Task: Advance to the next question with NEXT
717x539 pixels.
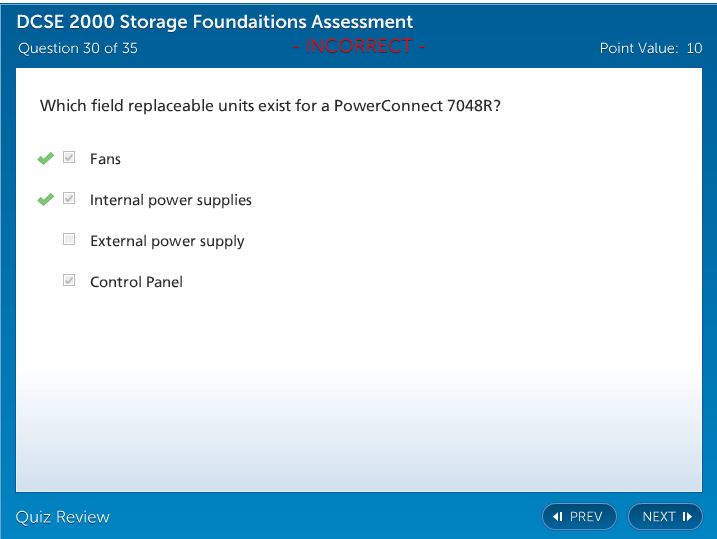Action: click(665, 517)
